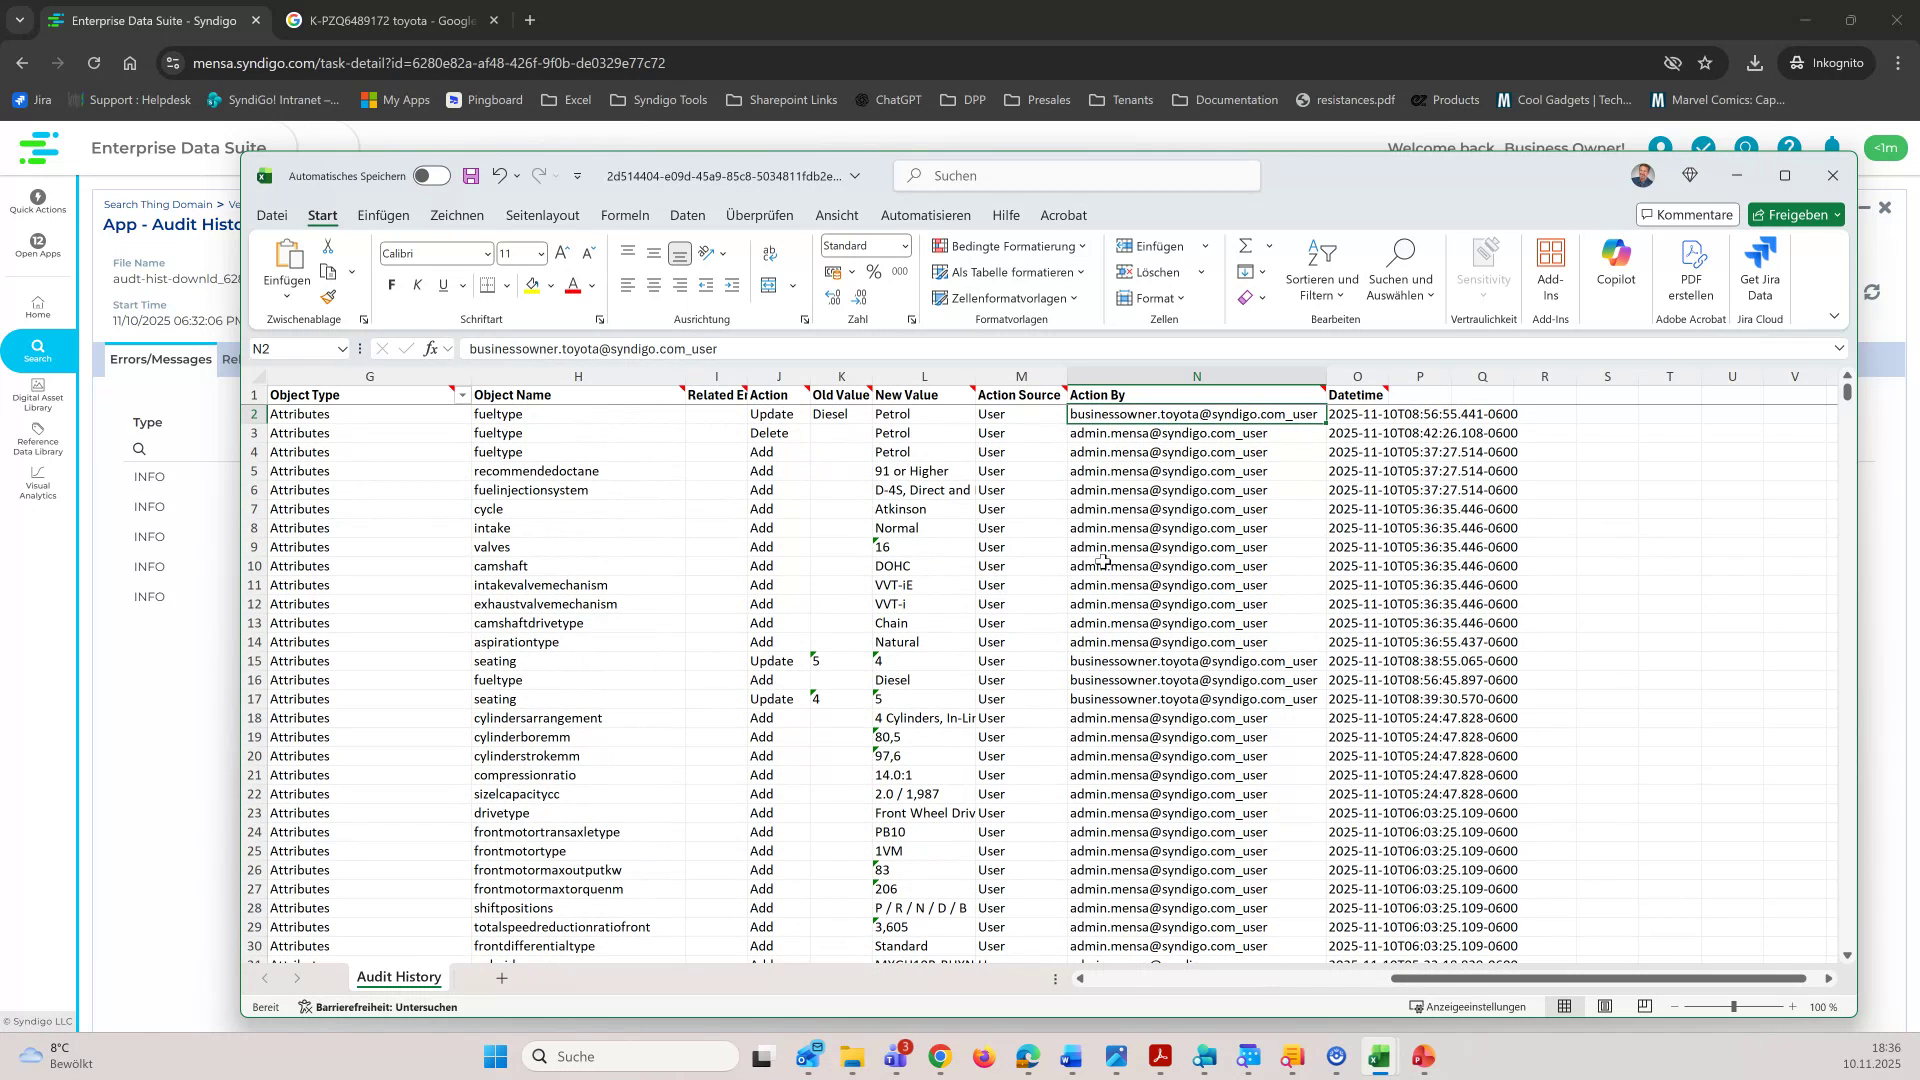
Task: Click the Get Jira Data icon
Action: click(x=1759, y=265)
